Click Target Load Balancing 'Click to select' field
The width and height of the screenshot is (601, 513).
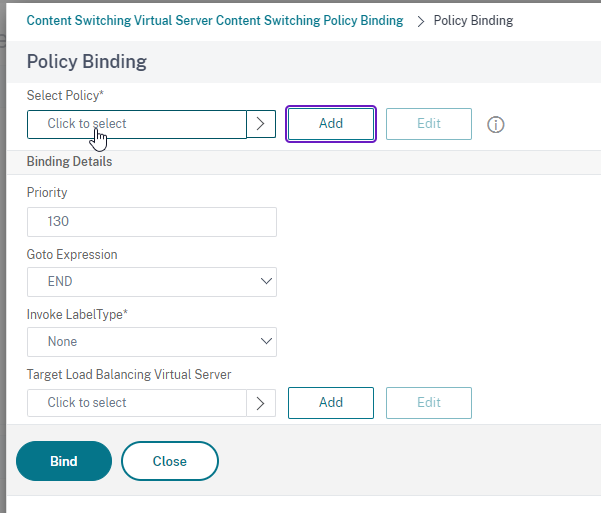(x=137, y=403)
